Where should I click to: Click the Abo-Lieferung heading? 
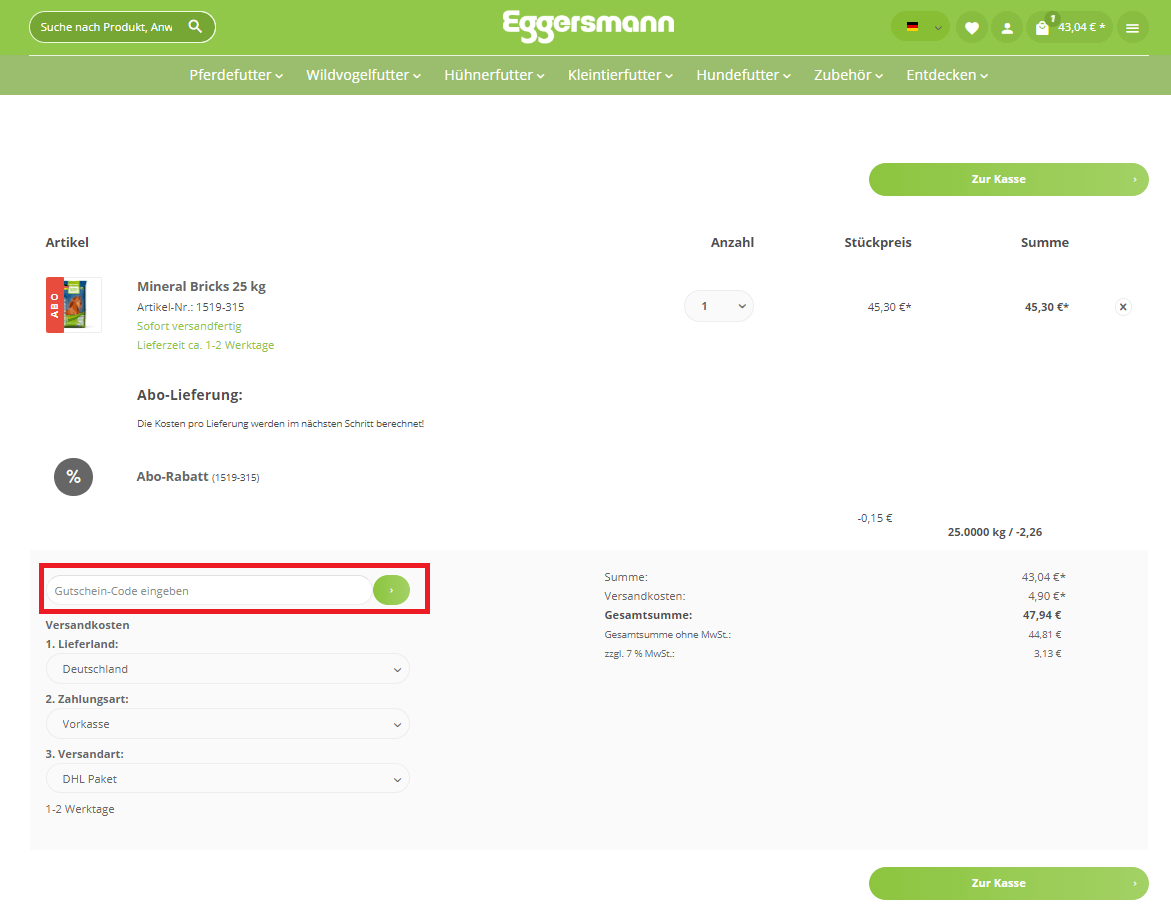coord(190,395)
